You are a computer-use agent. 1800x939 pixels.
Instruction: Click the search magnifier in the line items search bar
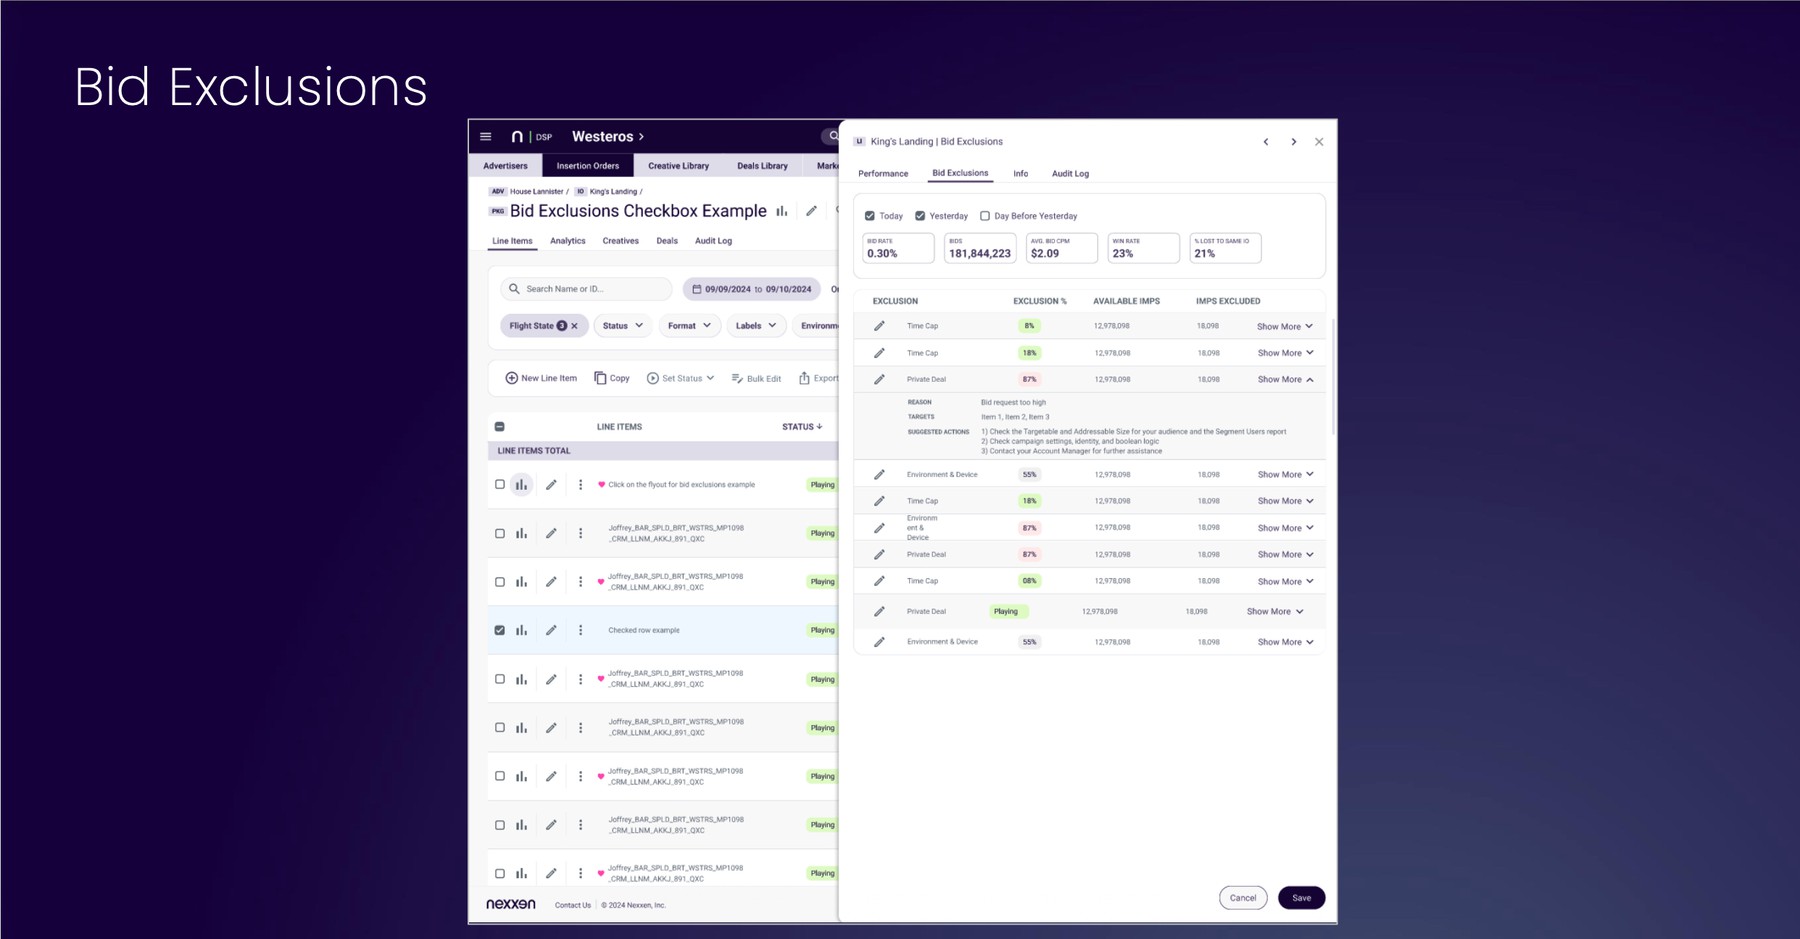click(513, 288)
